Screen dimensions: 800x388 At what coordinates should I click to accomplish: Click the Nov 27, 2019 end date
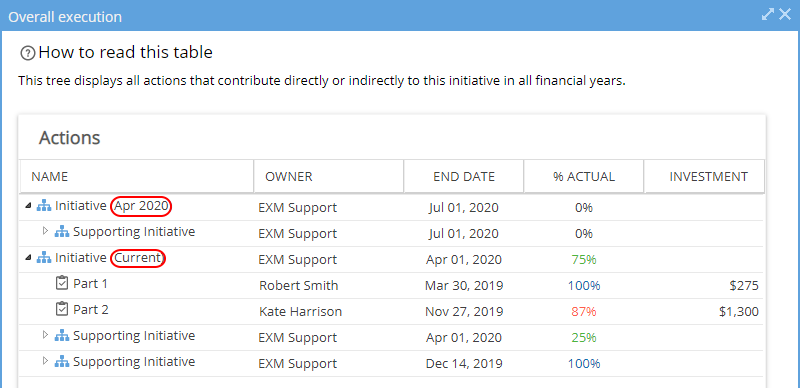464,311
